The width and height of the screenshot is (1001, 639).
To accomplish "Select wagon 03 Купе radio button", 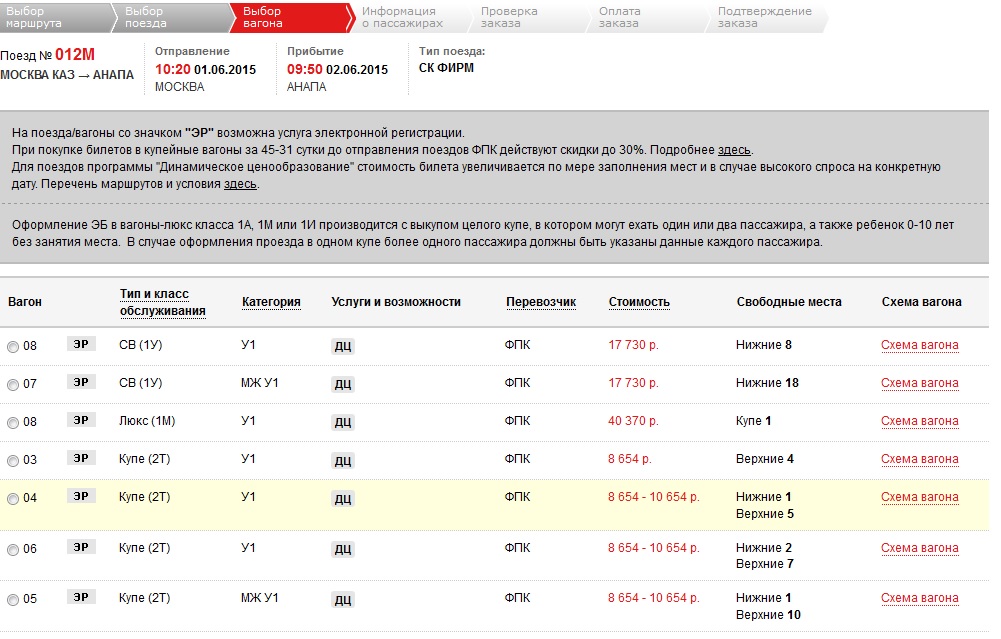I will [13, 461].
